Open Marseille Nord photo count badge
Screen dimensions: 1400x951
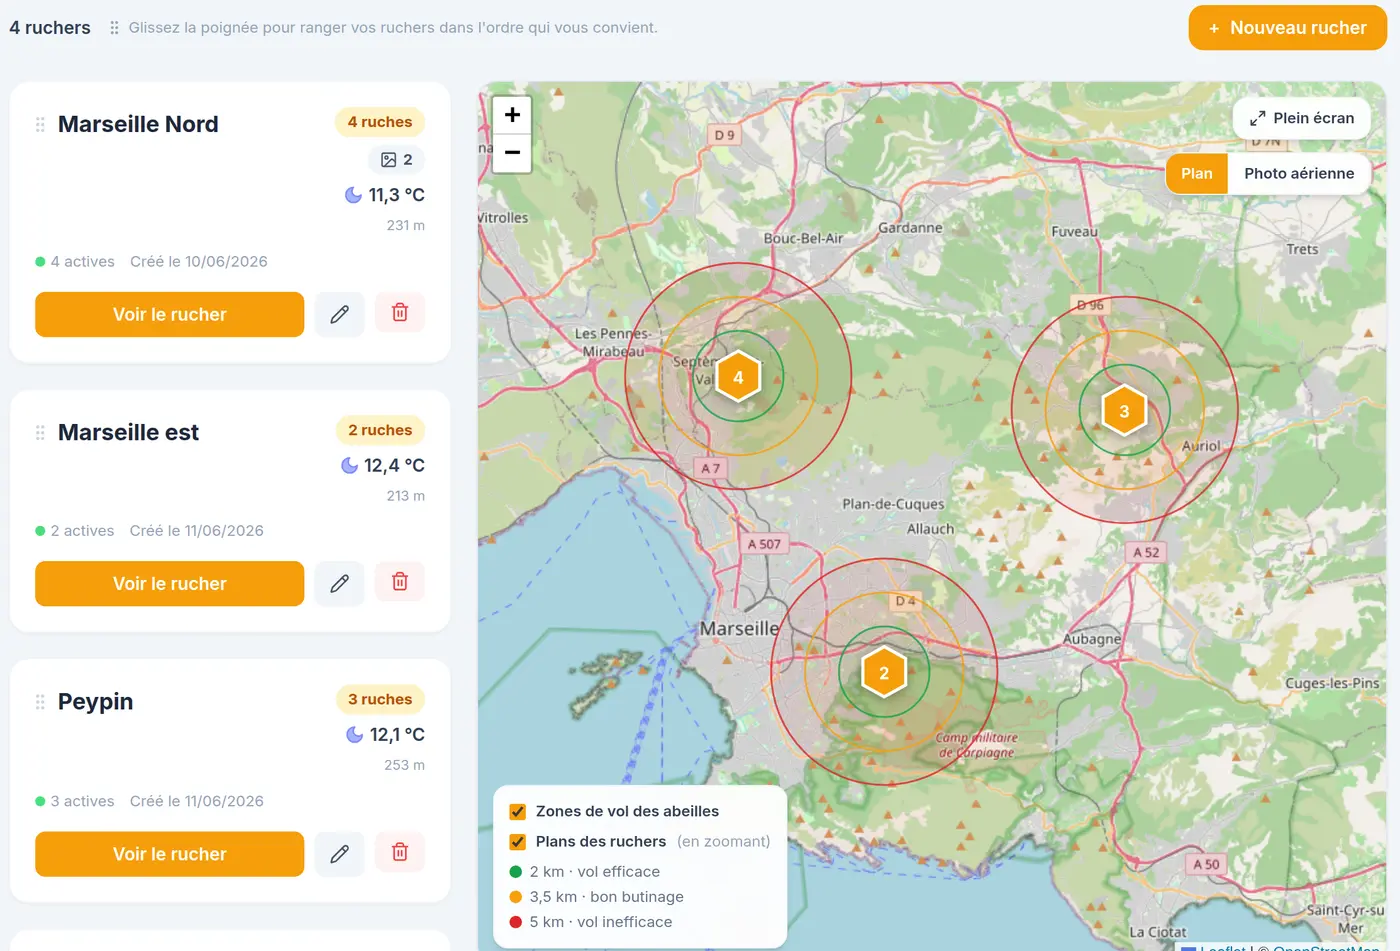pyautogui.click(x=397, y=160)
